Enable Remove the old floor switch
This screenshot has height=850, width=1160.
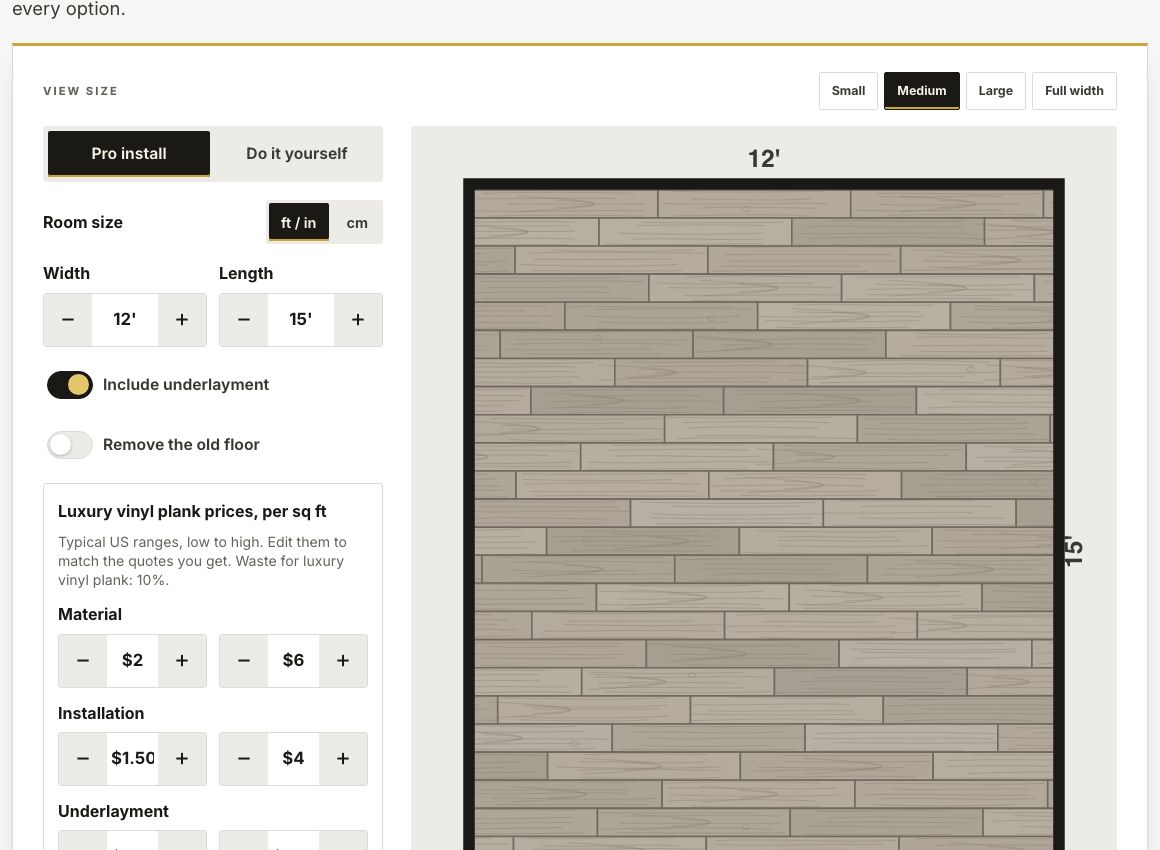pyautogui.click(x=70, y=445)
